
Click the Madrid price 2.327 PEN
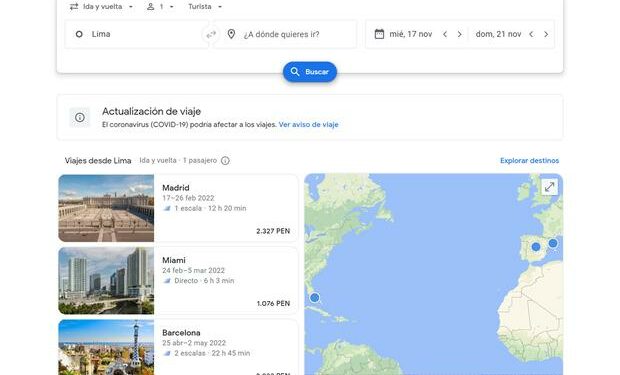273,231
